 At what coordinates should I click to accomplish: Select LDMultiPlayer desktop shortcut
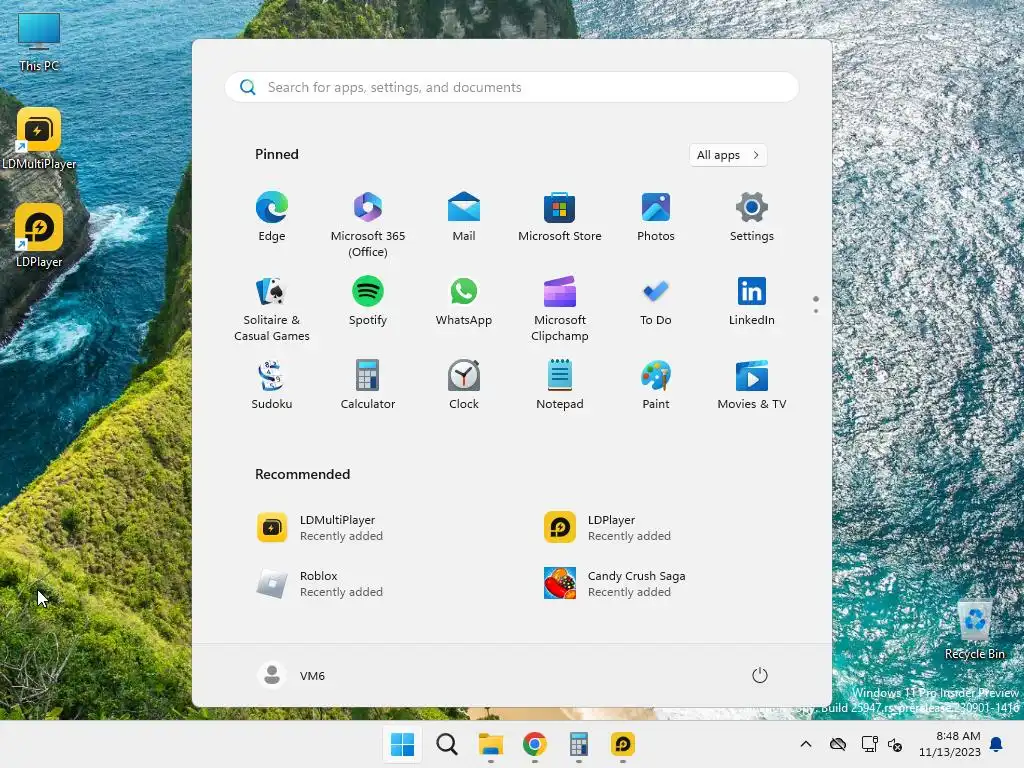[39, 138]
